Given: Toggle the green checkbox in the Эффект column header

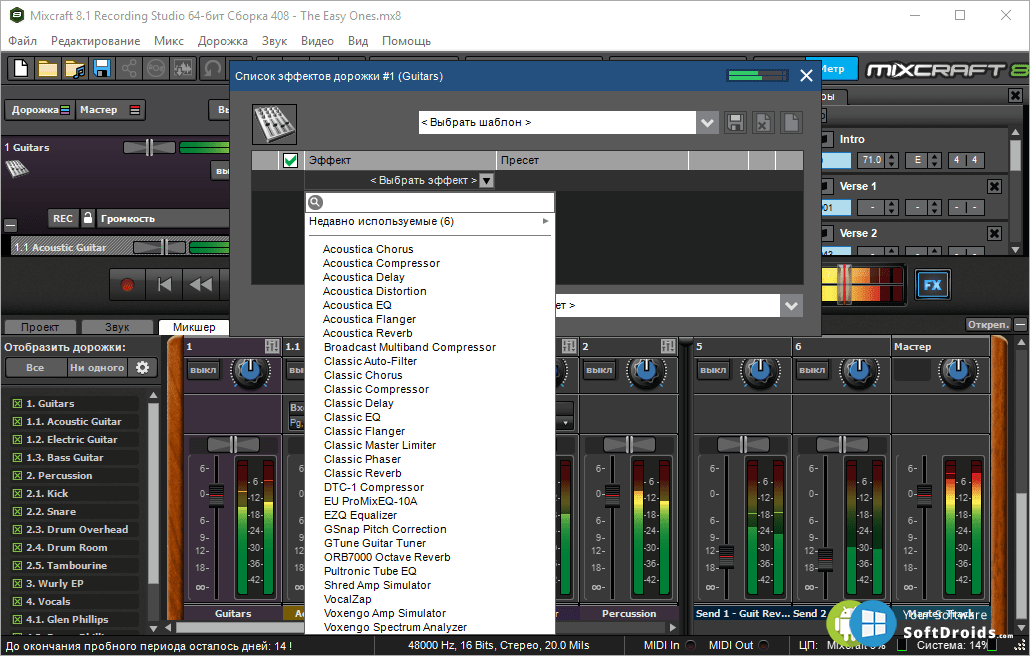Looking at the screenshot, I should 290,160.
